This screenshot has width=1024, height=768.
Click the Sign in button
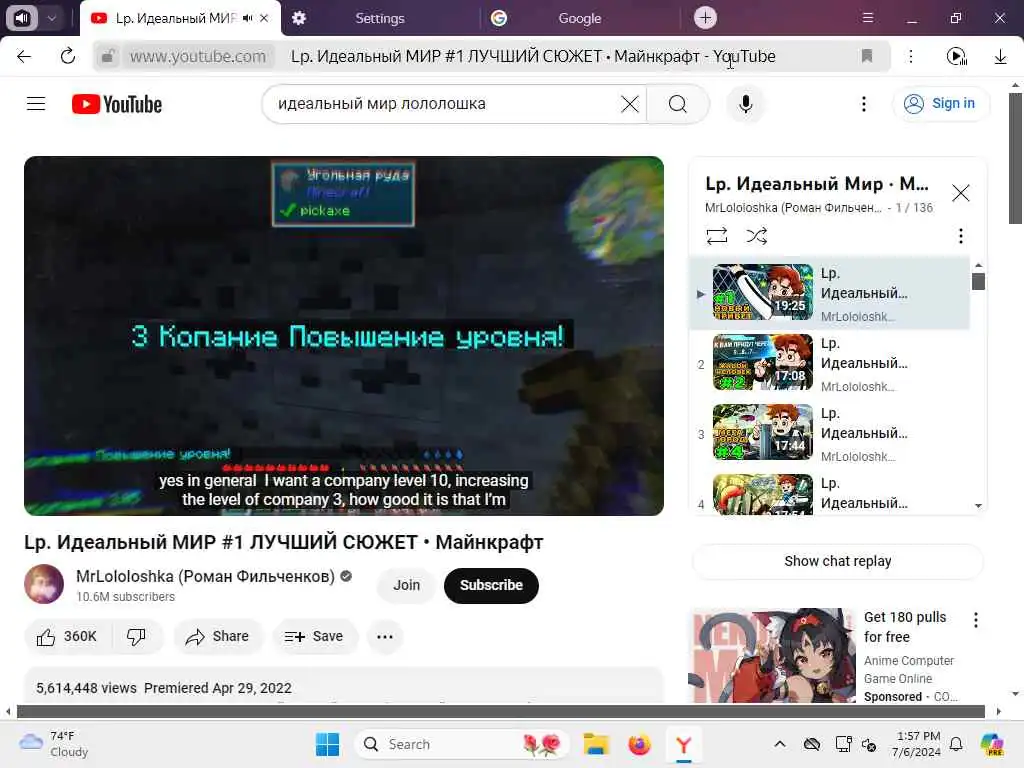(940, 103)
